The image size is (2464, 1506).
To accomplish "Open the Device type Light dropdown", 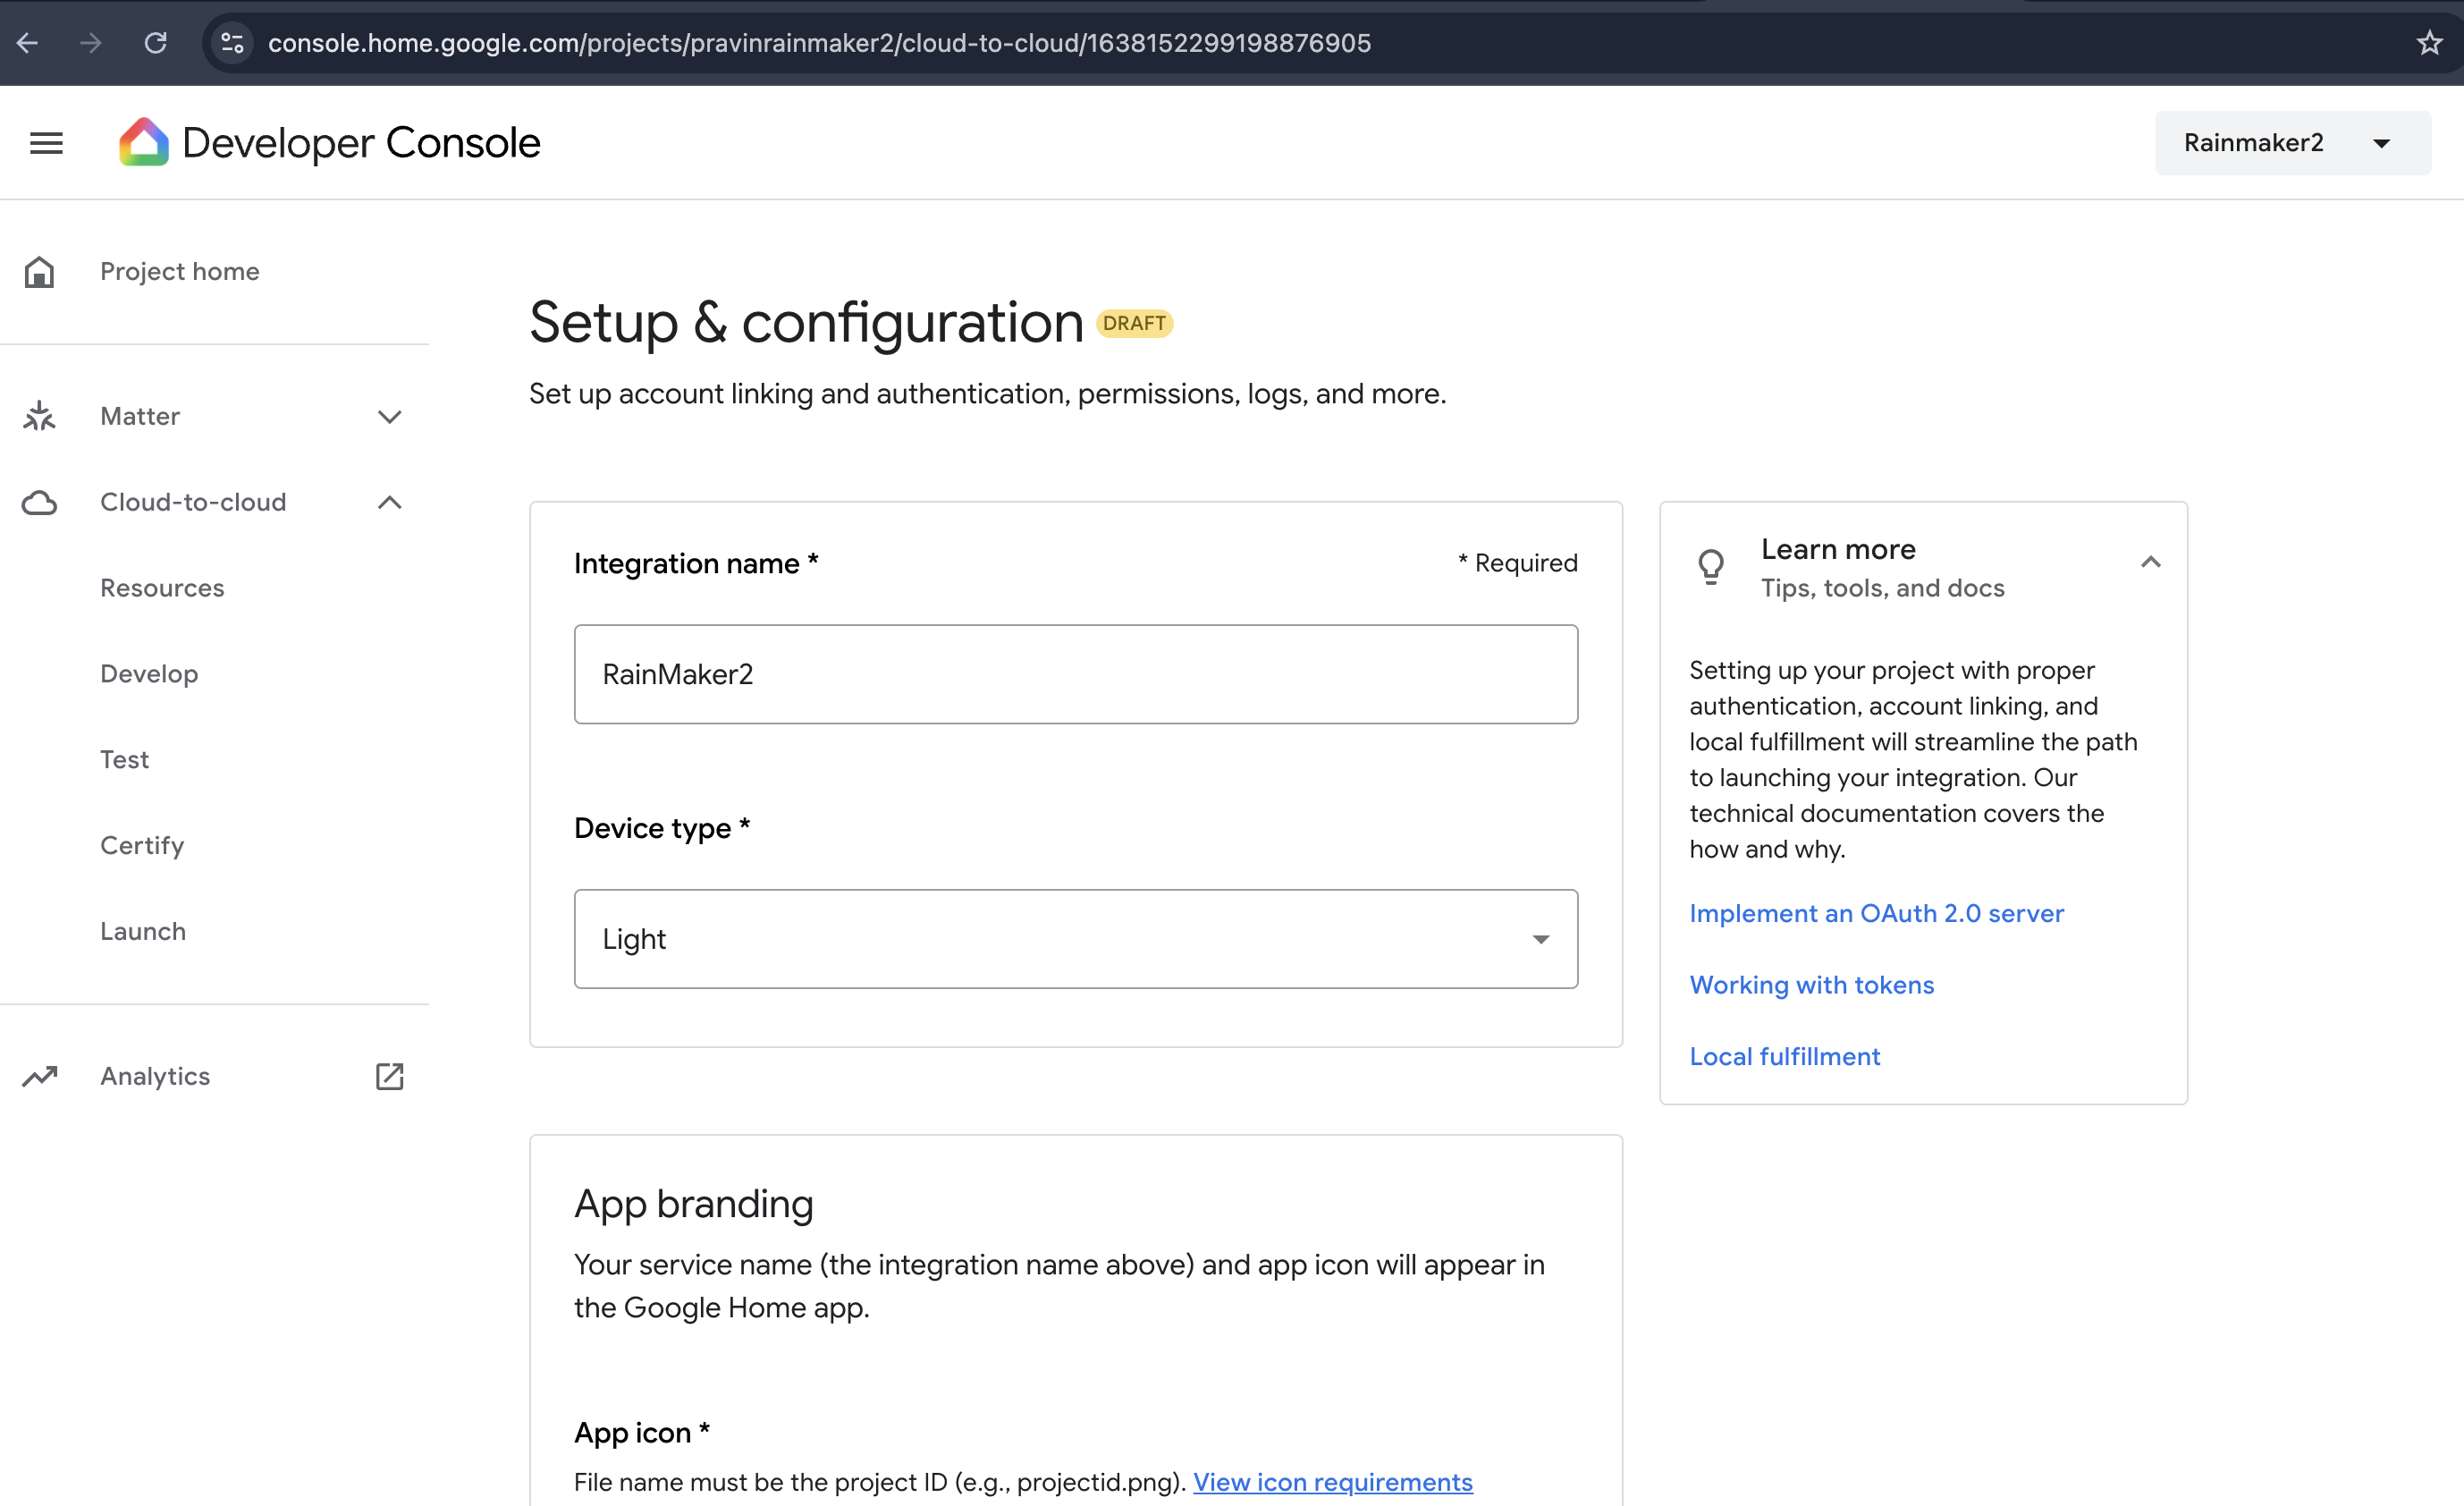I will point(1076,939).
